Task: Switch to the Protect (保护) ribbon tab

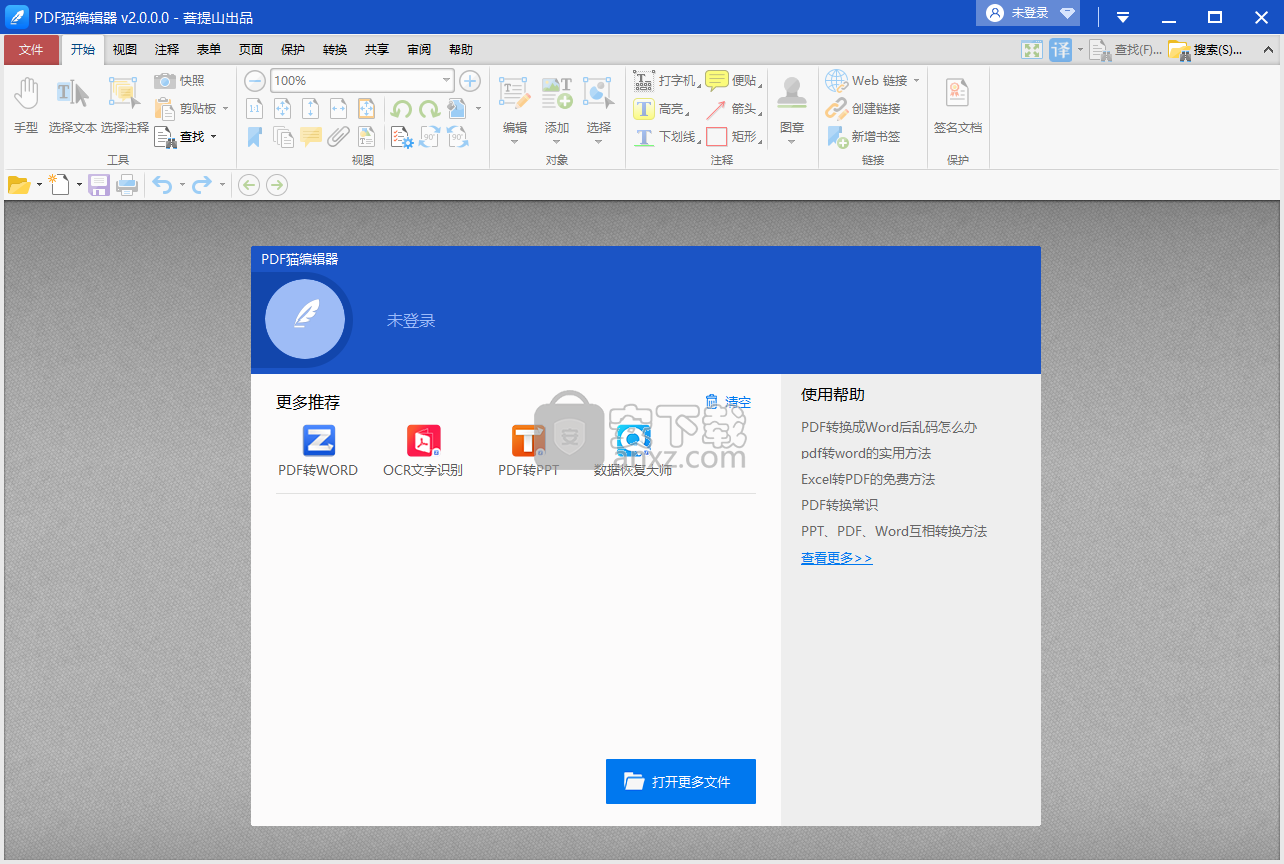Action: point(293,50)
